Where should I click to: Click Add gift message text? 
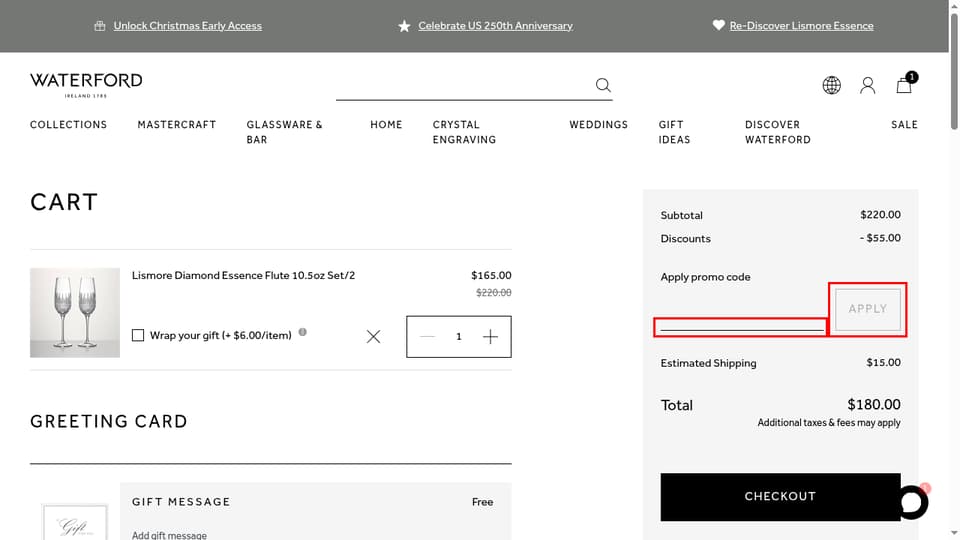[169, 535]
